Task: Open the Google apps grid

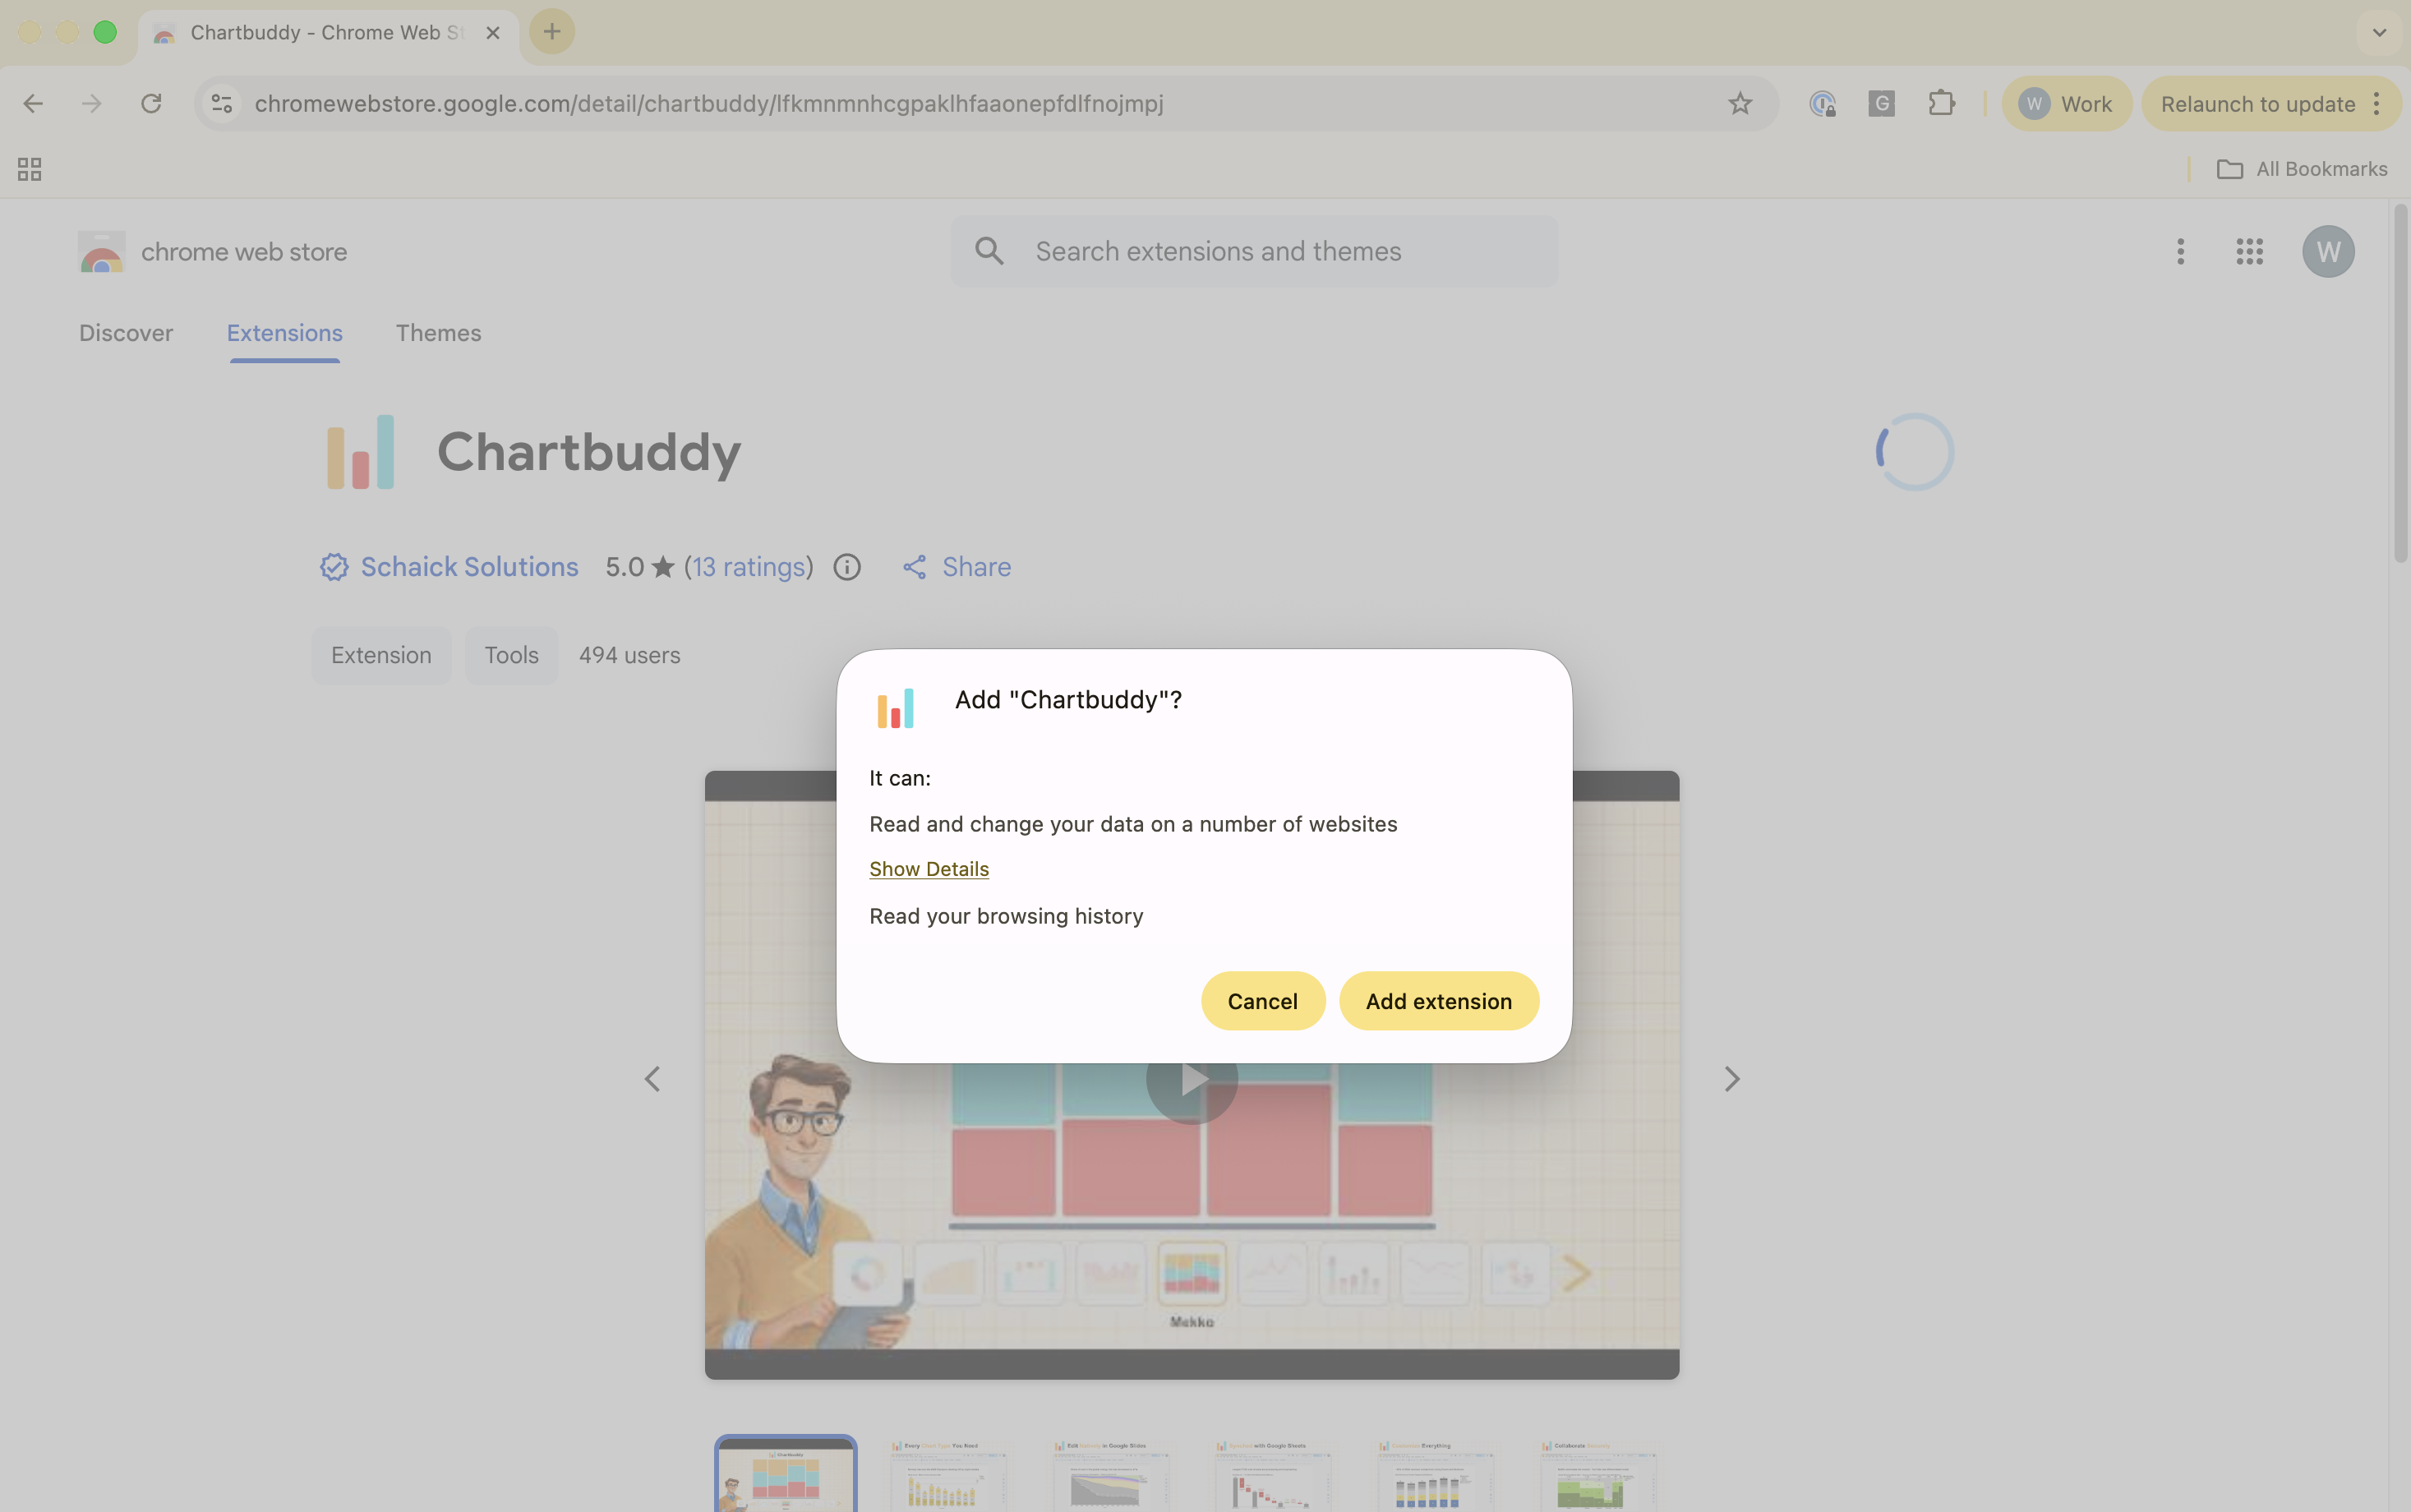Action: (x=2248, y=251)
